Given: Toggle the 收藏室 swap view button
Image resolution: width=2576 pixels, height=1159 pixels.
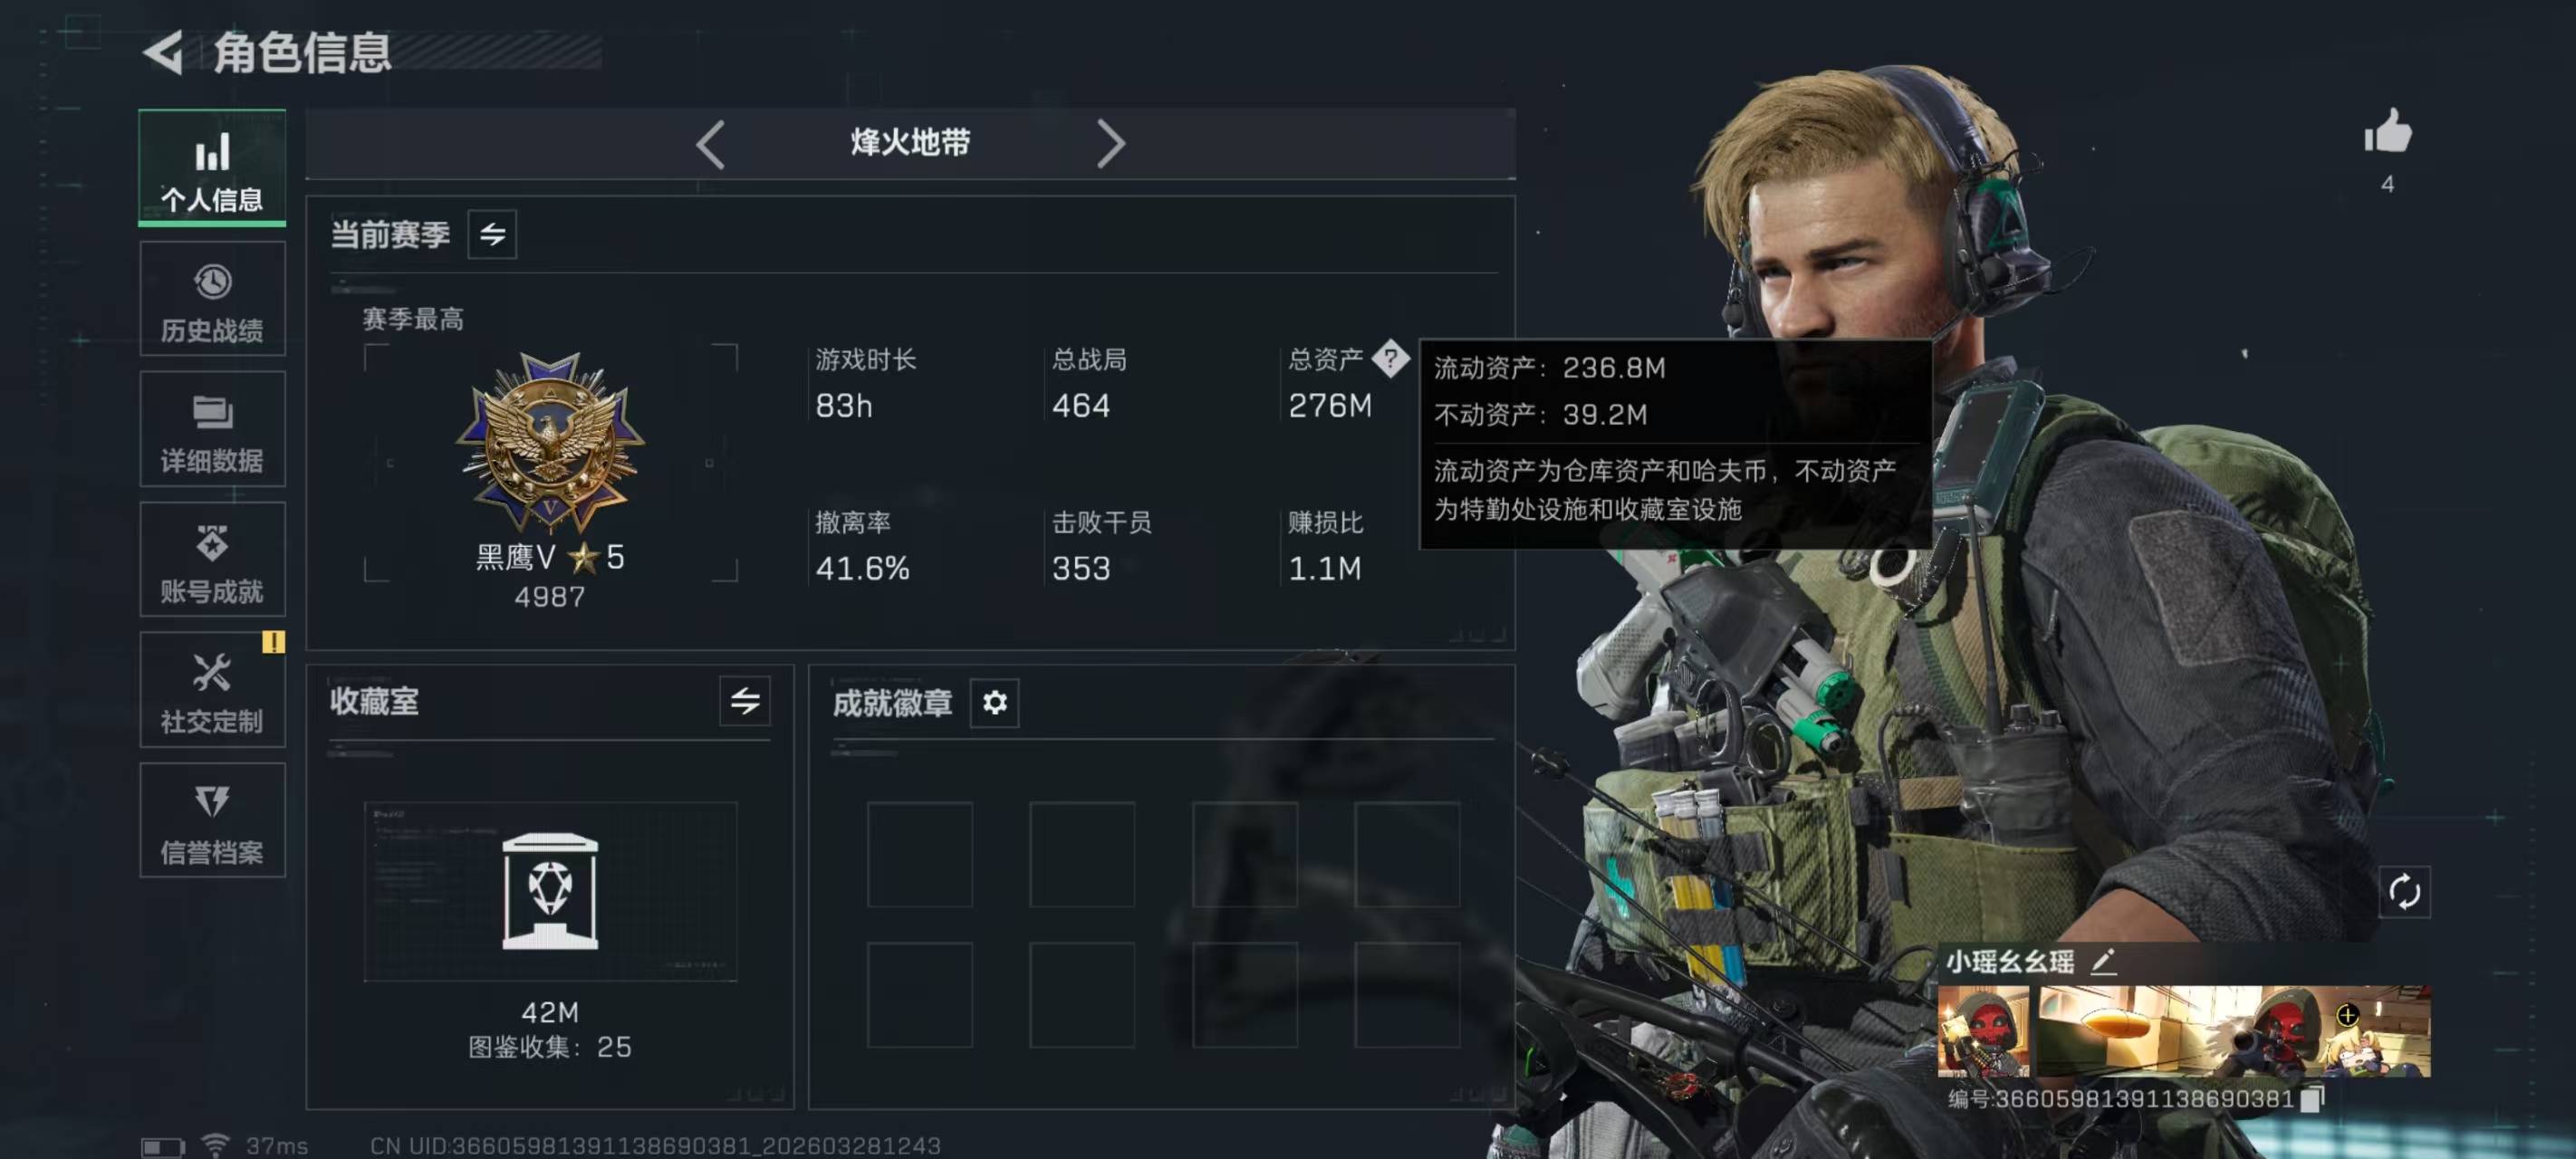Looking at the screenshot, I should pyautogui.click(x=745, y=701).
